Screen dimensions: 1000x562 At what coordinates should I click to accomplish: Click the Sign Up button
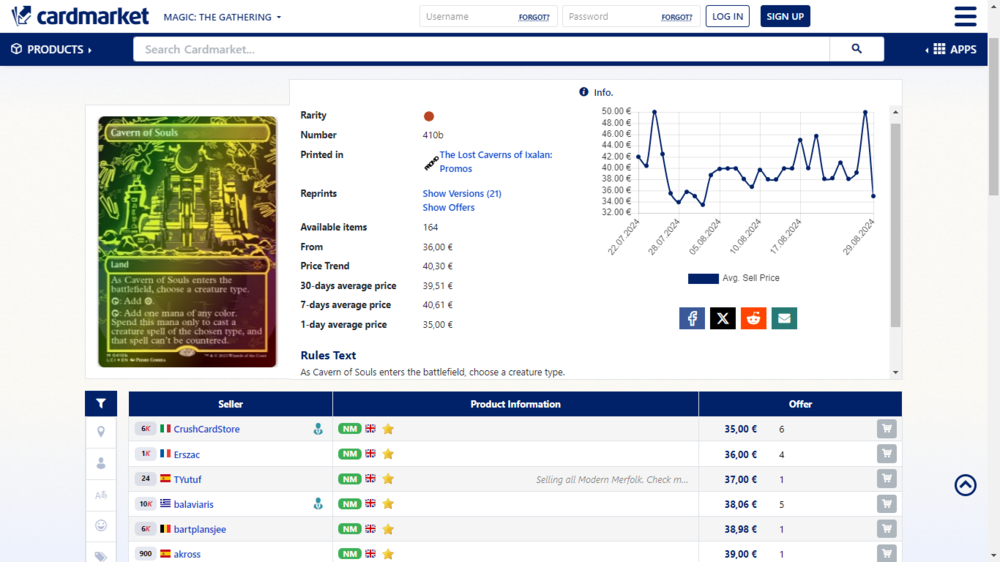pos(785,16)
